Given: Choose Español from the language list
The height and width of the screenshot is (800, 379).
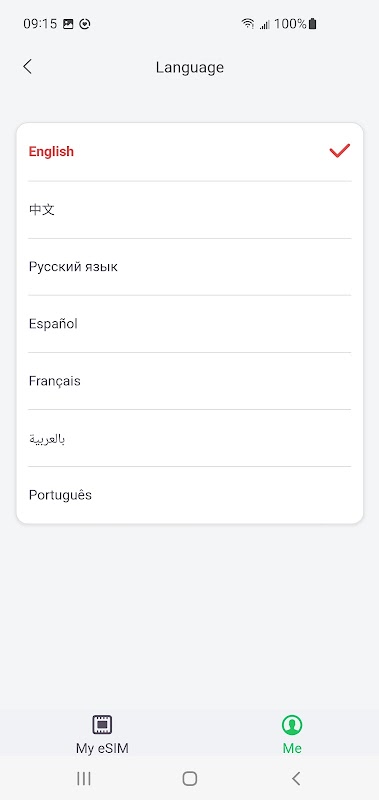Looking at the screenshot, I should click(190, 324).
